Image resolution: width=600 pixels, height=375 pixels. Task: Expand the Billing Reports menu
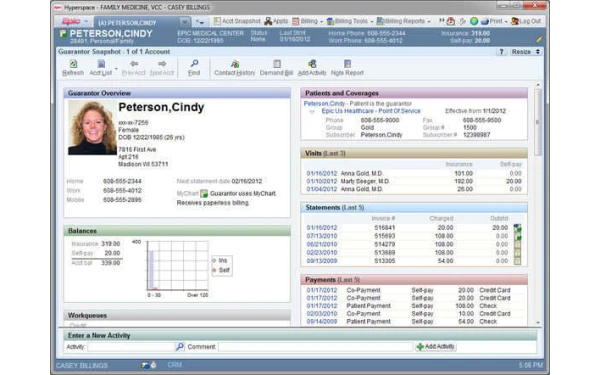click(x=403, y=21)
